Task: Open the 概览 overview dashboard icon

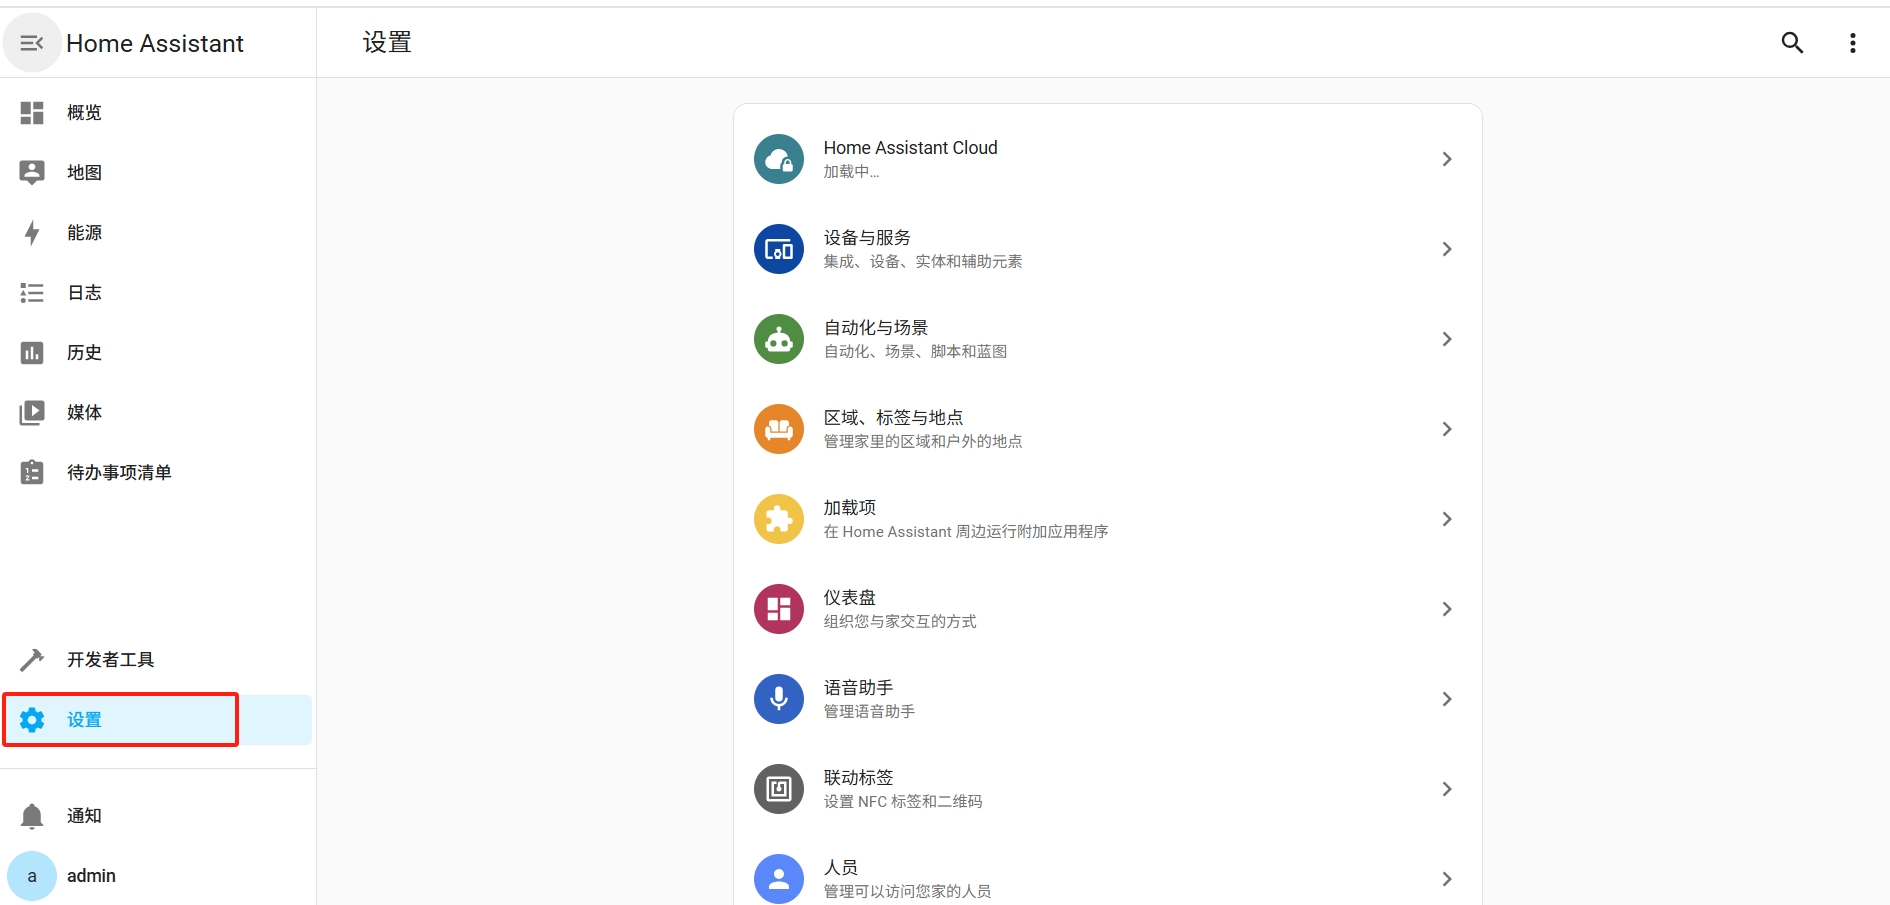Action: [32, 113]
